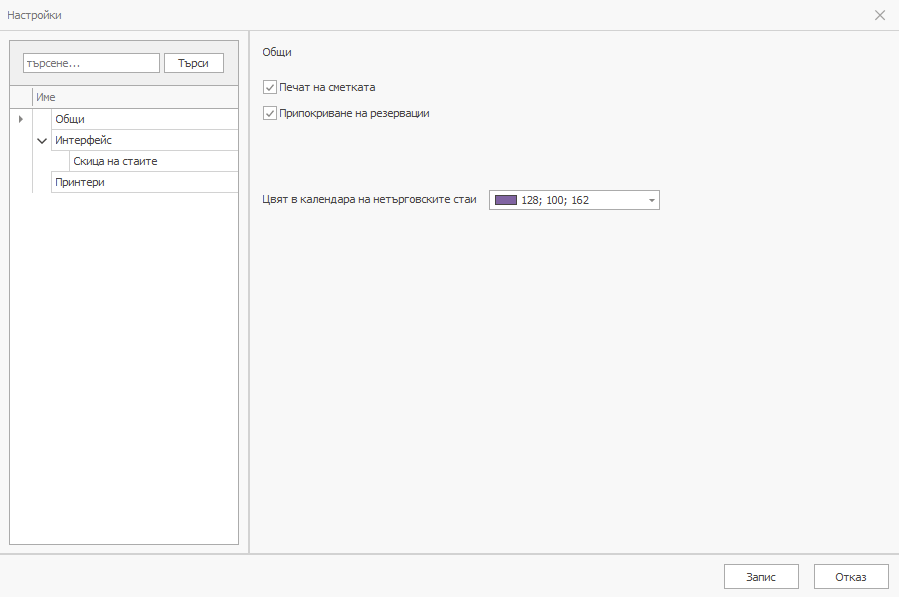Screen dimensions: 899x597
Task: Open the color picker dropdown arrow
Action: point(650,199)
